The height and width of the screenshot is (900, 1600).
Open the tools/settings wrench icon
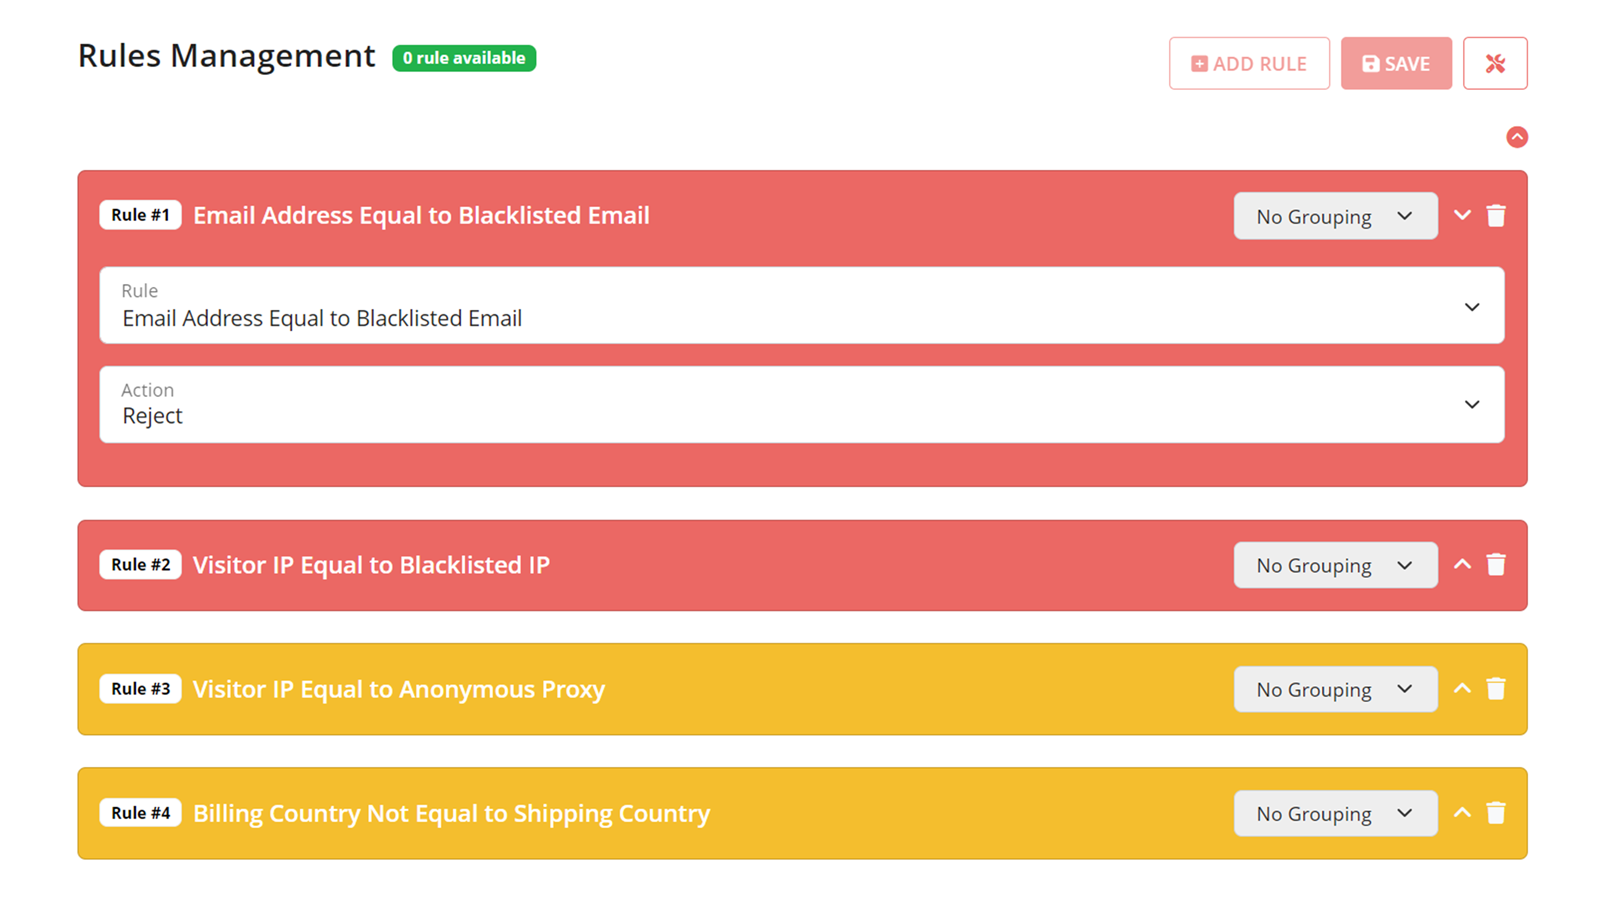click(1495, 63)
